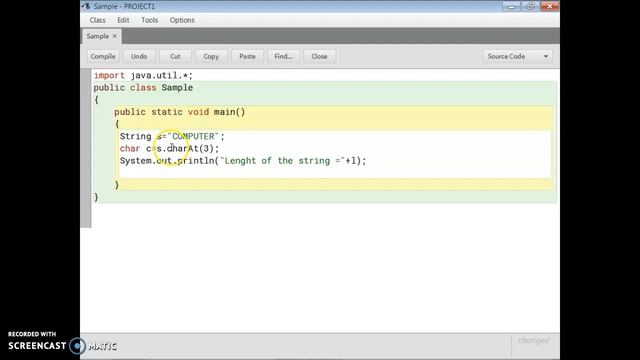Place cursor in 'import java.util.*;' line

143,76
